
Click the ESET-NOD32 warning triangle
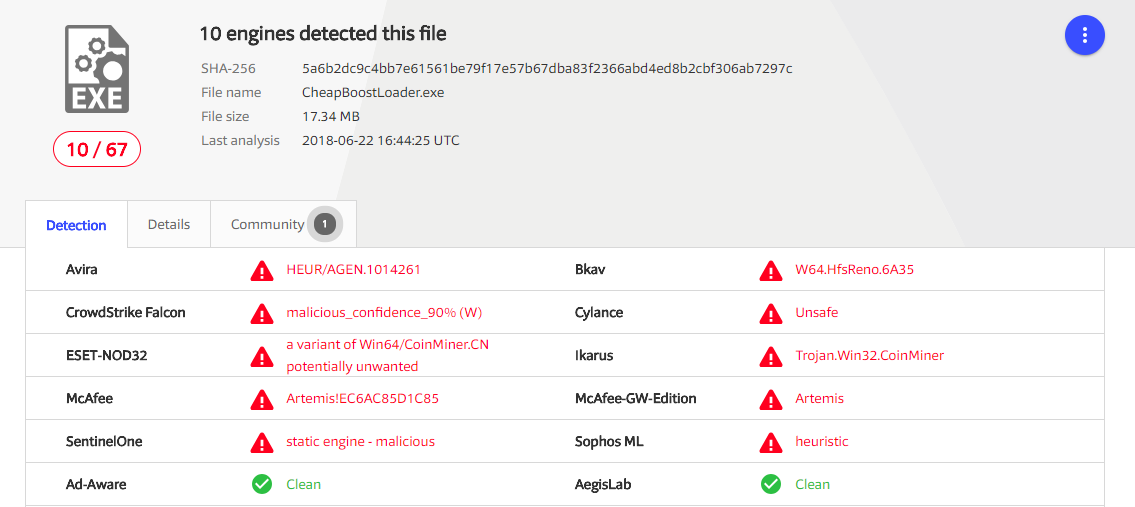coord(262,356)
